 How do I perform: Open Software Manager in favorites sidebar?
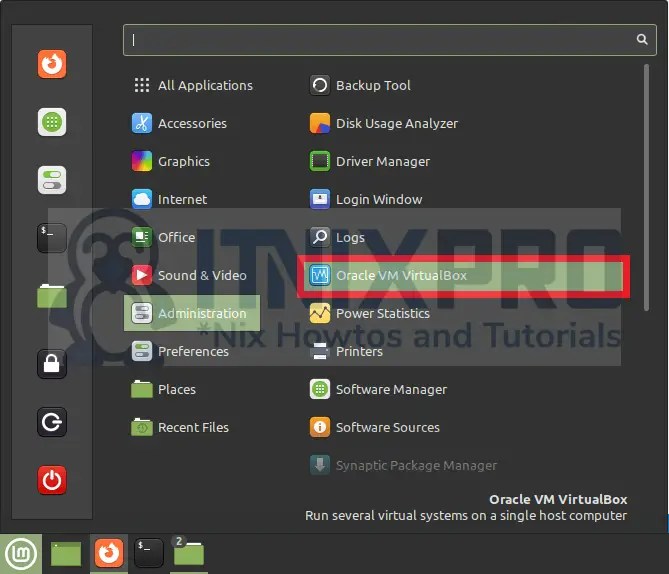tap(52, 122)
